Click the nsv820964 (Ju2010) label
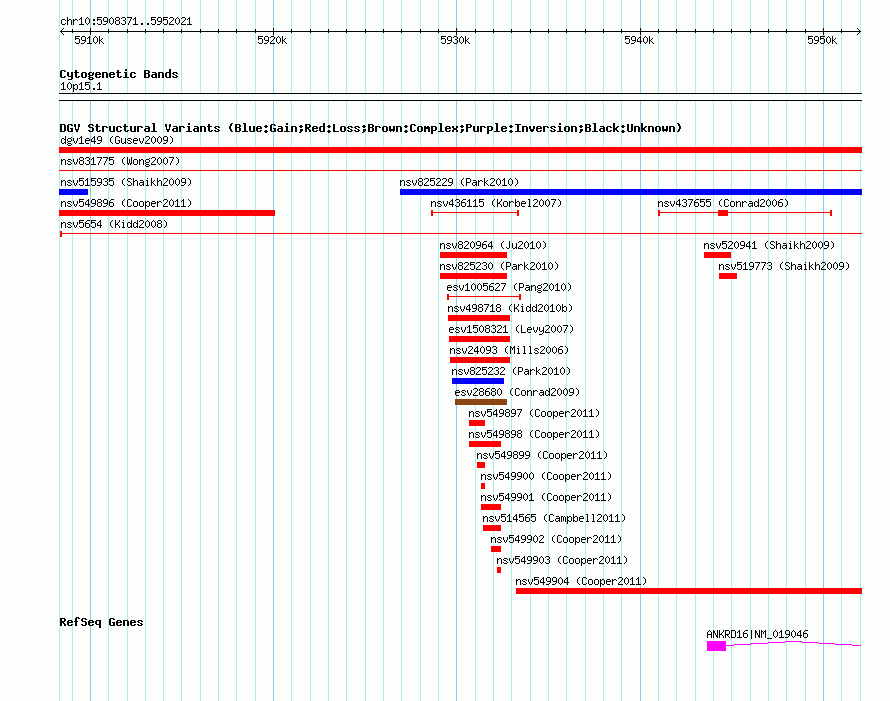This screenshot has width=890, height=701. [x=493, y=245]
